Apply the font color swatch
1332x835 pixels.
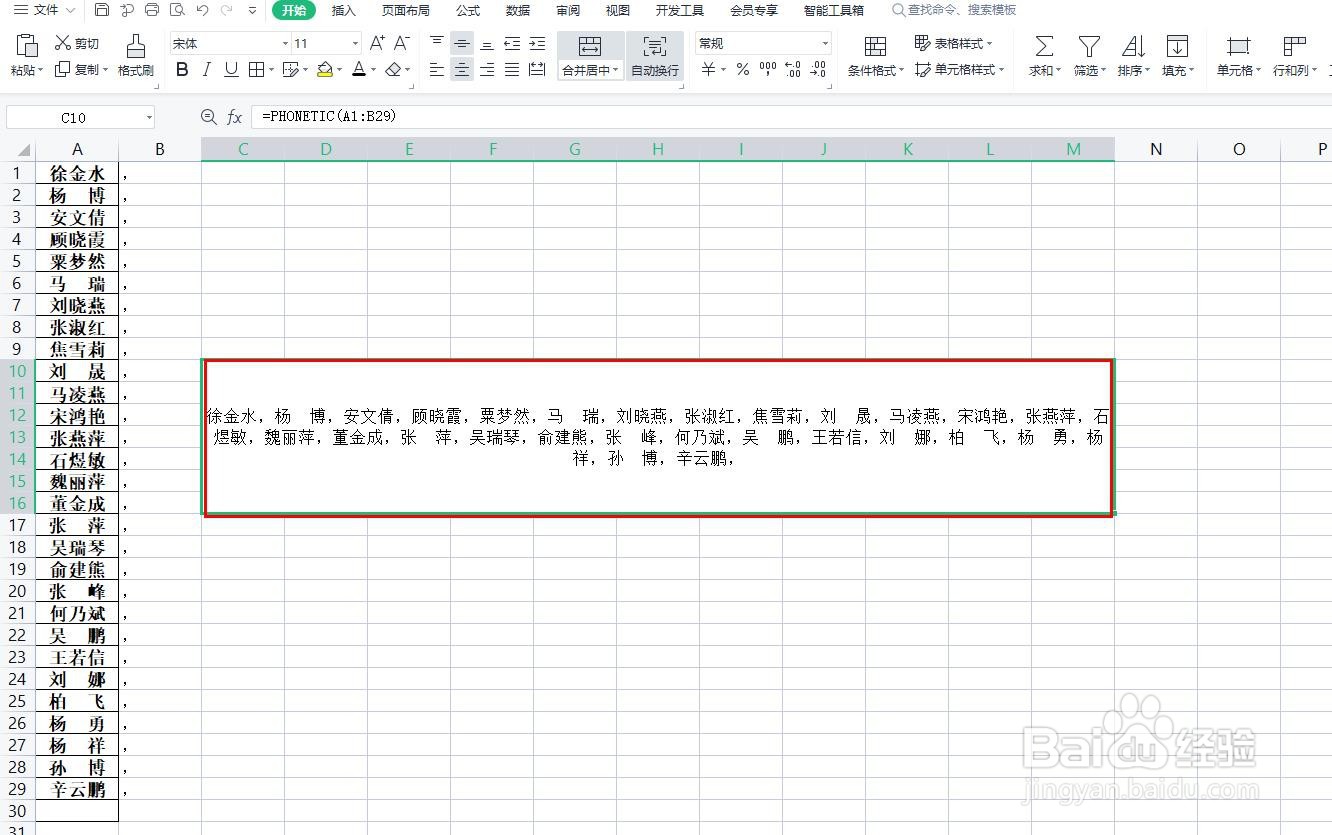tap(361, 69)
